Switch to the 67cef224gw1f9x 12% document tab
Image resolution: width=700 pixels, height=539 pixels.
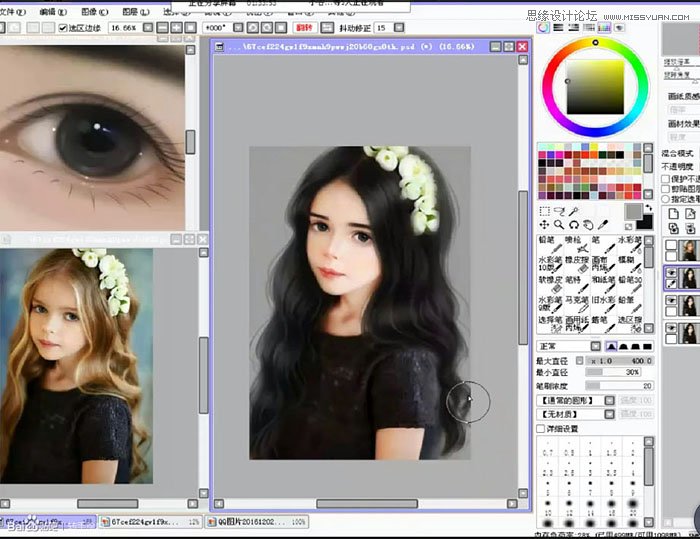[x=150, y=522]
